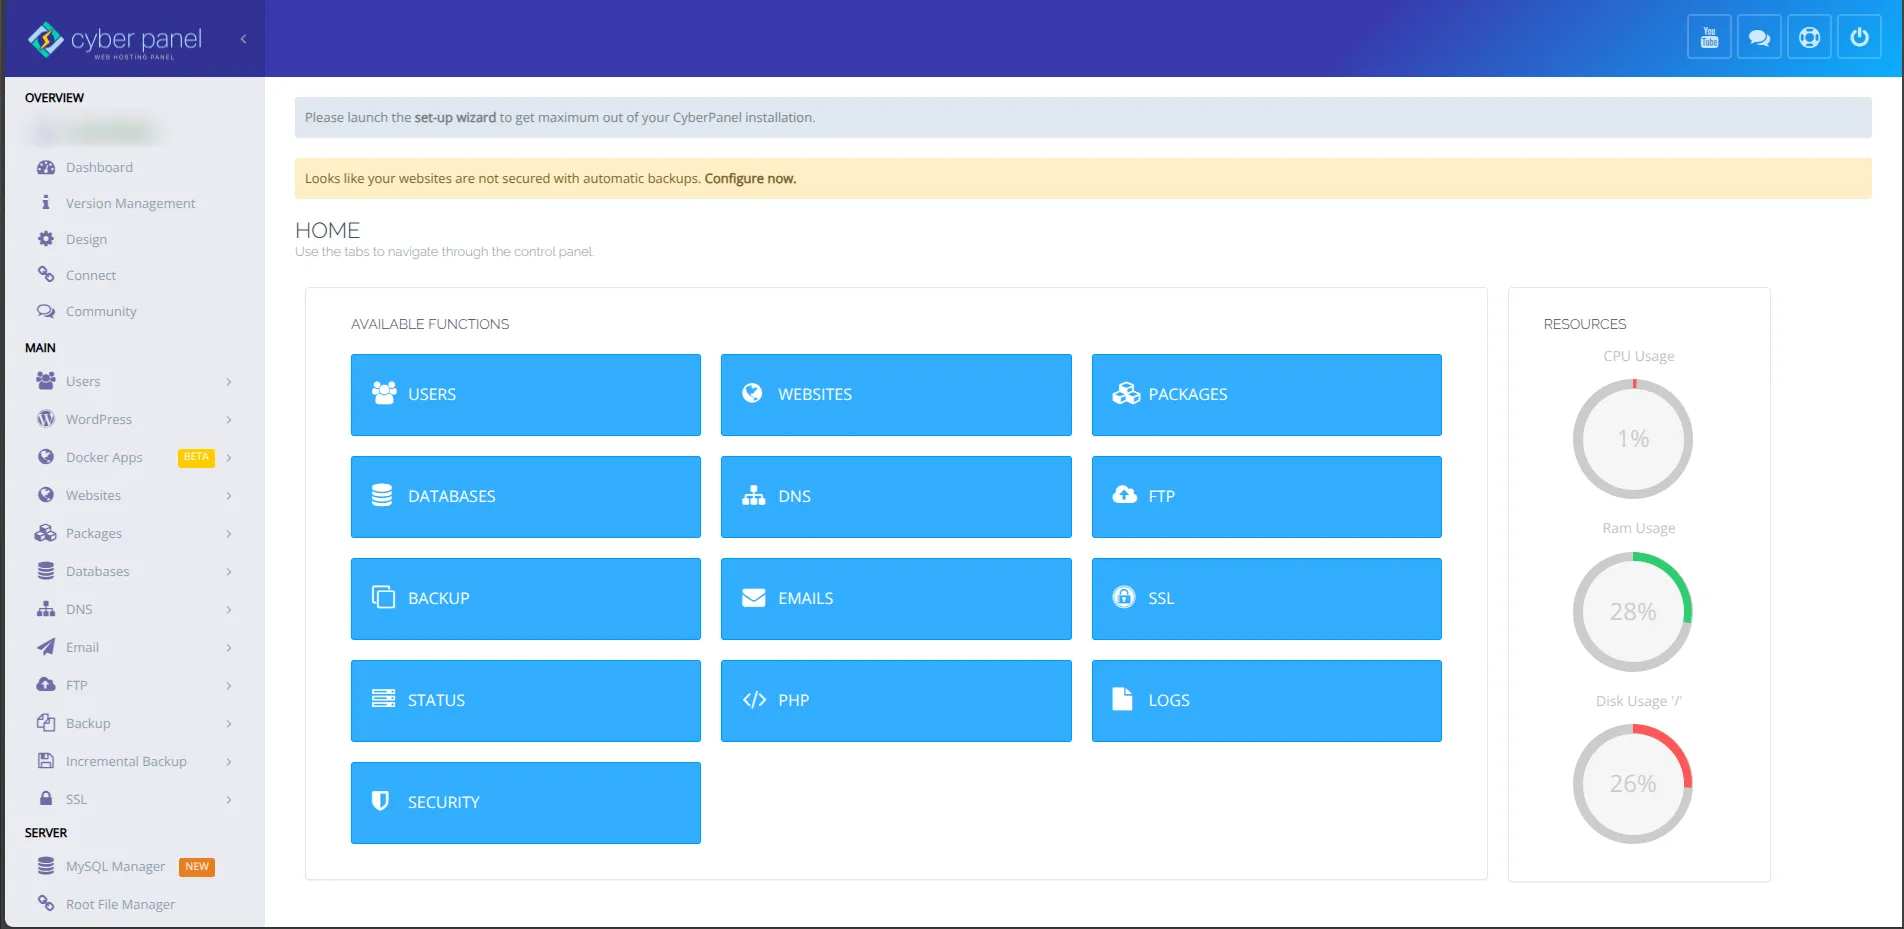The width and height of the screenshot is (1904, 929).
Task: Click the Users group icon in sidebar
Action: [x=46, y=381]
